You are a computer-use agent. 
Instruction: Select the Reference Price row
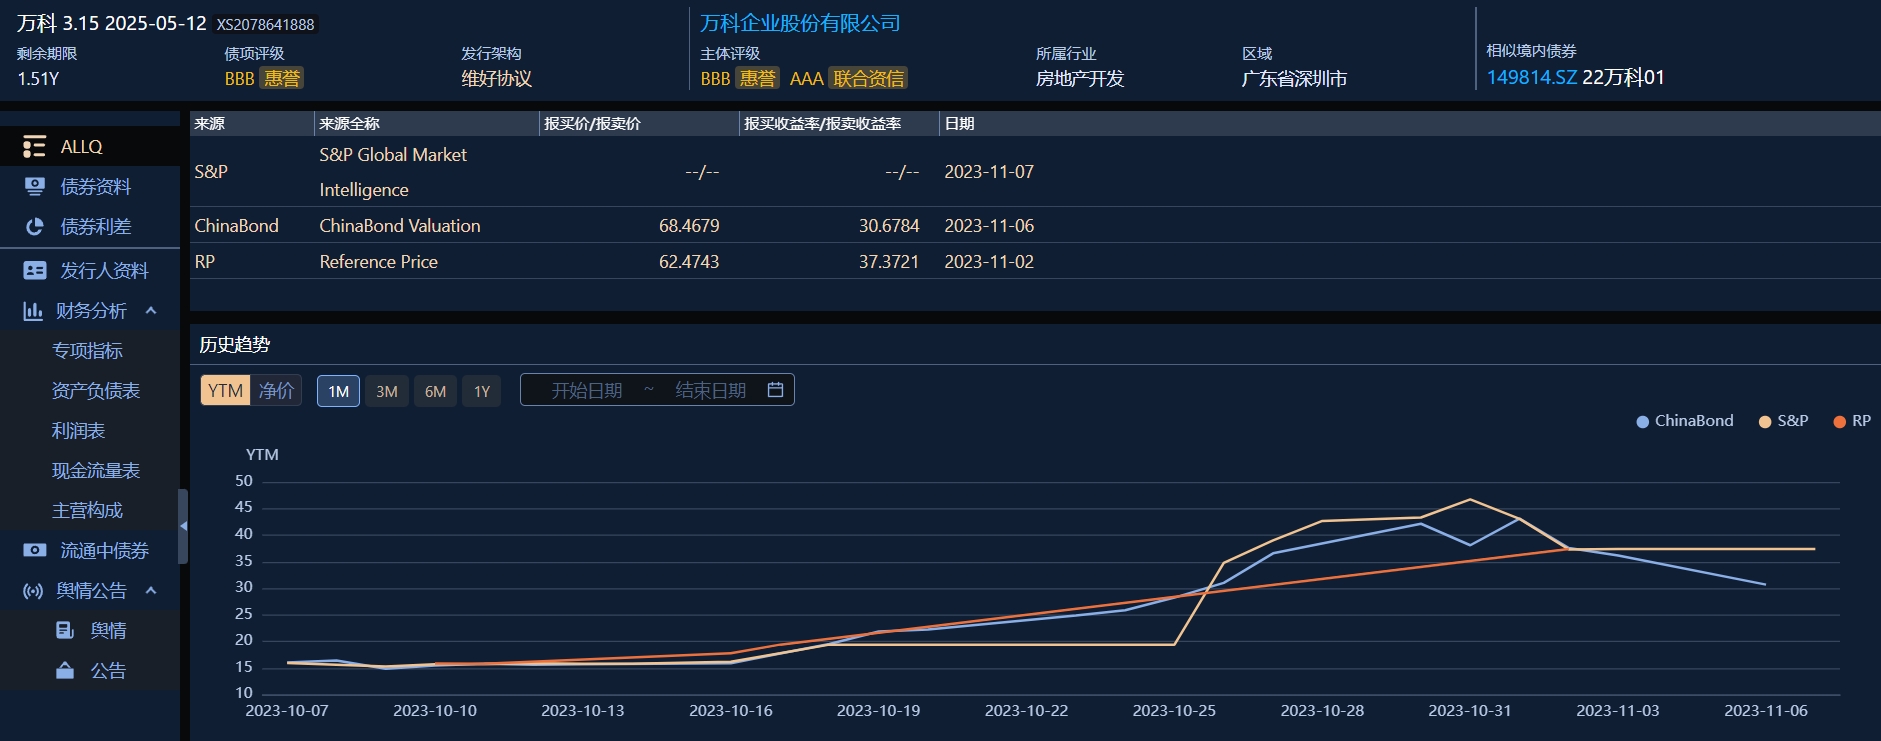[1035, 262]
